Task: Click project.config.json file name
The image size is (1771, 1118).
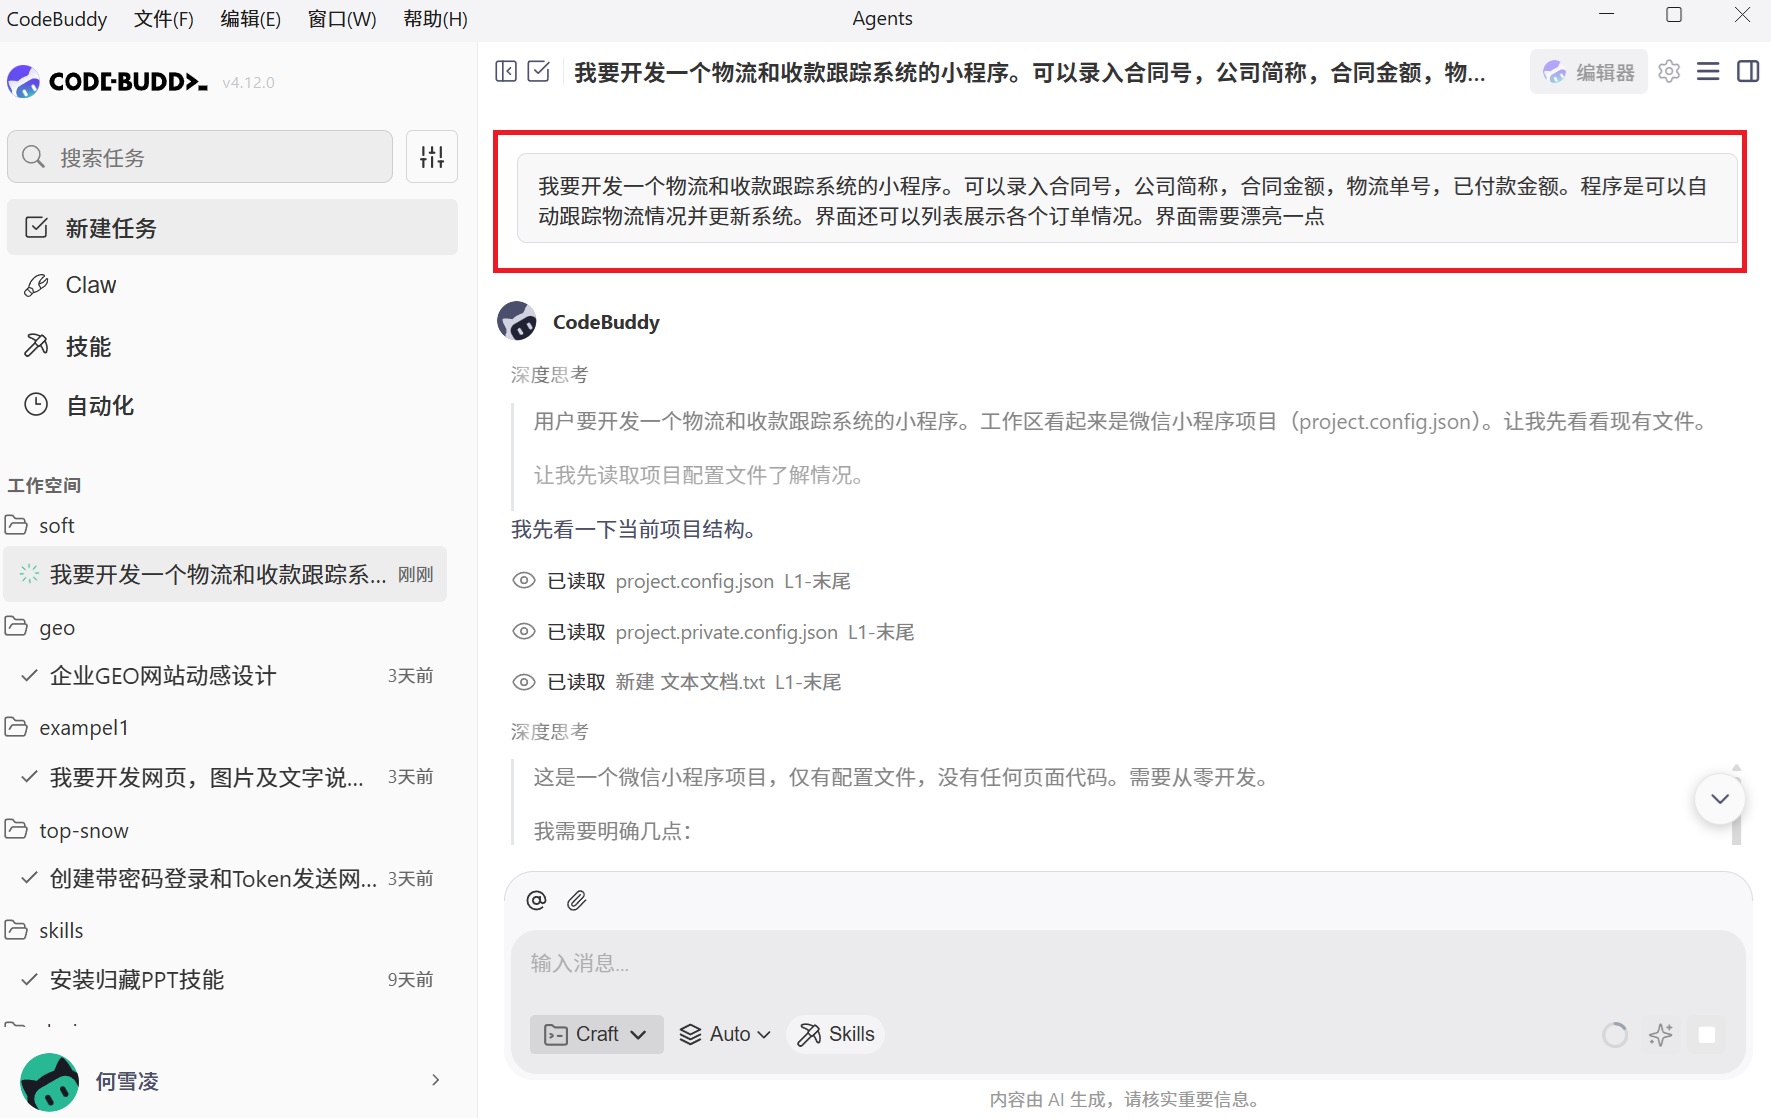Action: point(695,581)
